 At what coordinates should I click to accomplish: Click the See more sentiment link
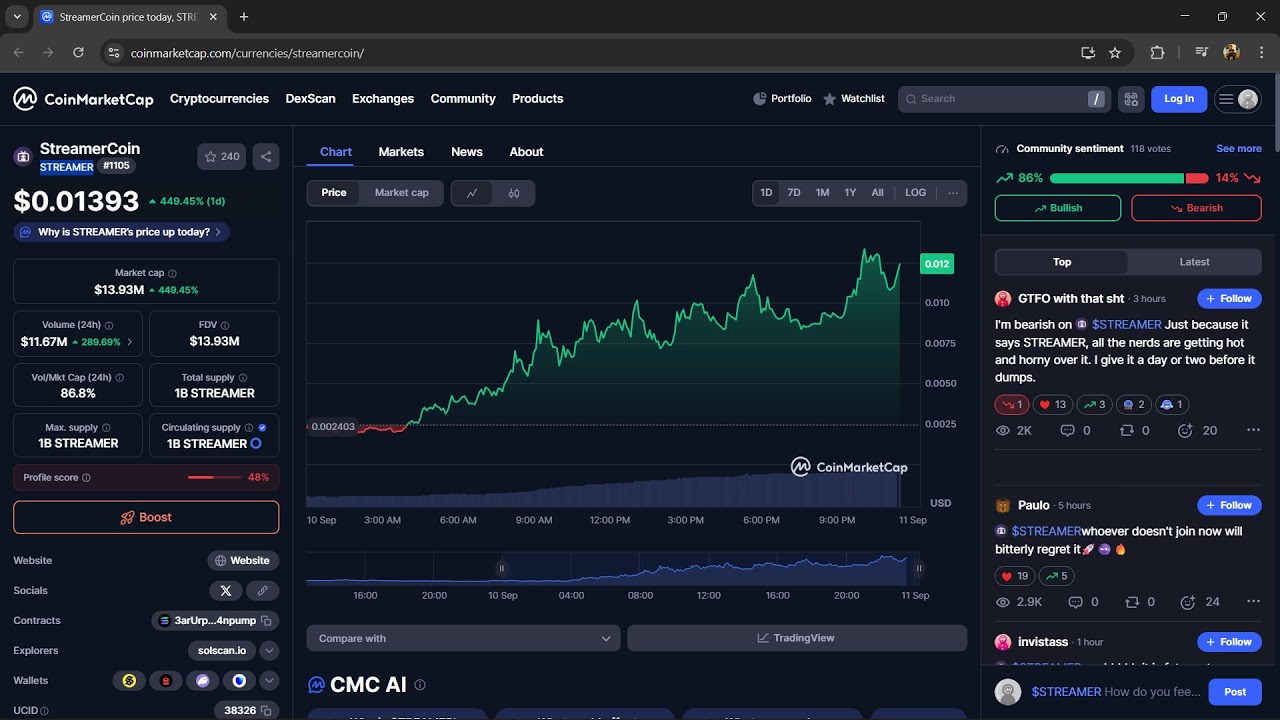click(1239, 149)
